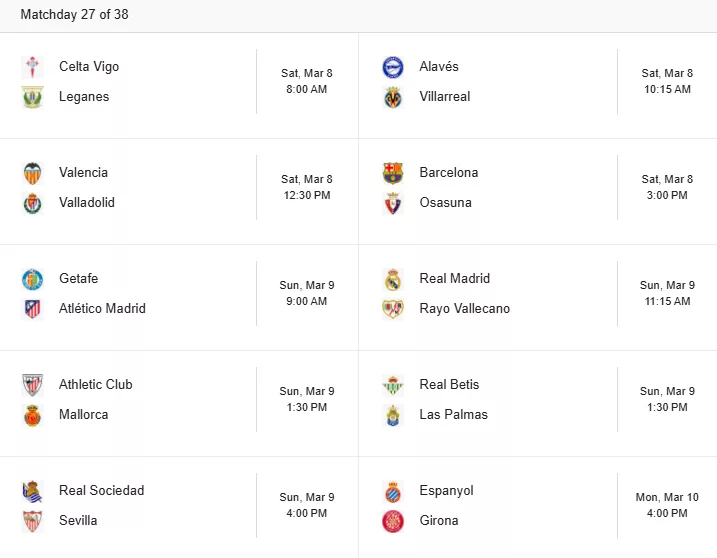The height and width of the screenshot is (558, 717).
Task: Click the Barcelona club crest
Action: point(393,173)
